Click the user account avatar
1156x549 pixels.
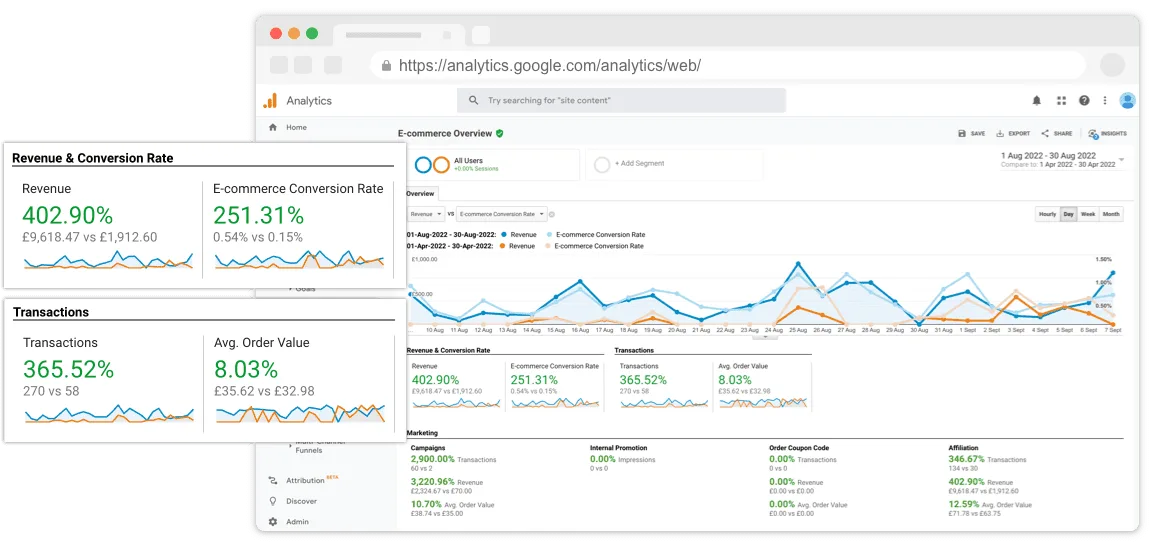[x=1127, y=100]
